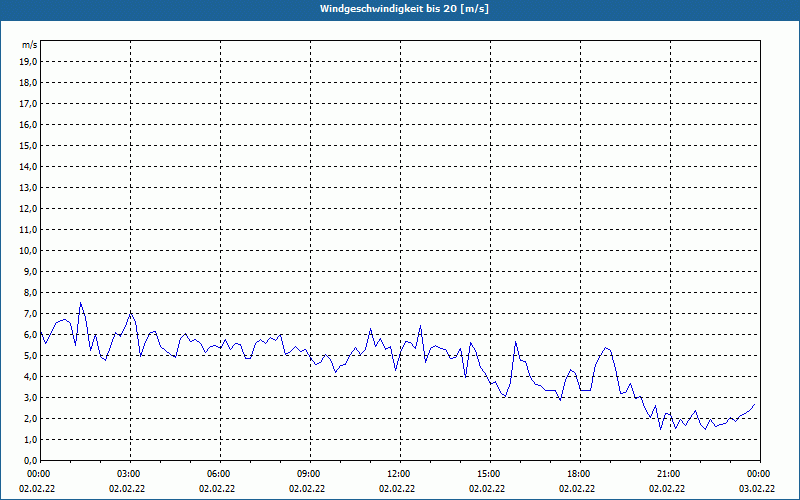Click the 9,0 y-axis label
This screenshot has height=500, width=800.
(30, 271)
